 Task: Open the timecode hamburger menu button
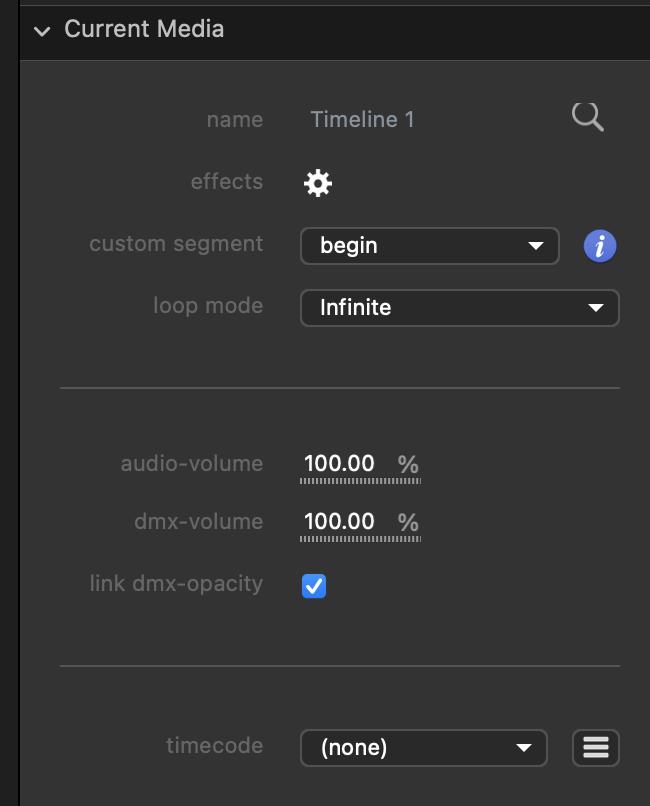click(596, 747)
